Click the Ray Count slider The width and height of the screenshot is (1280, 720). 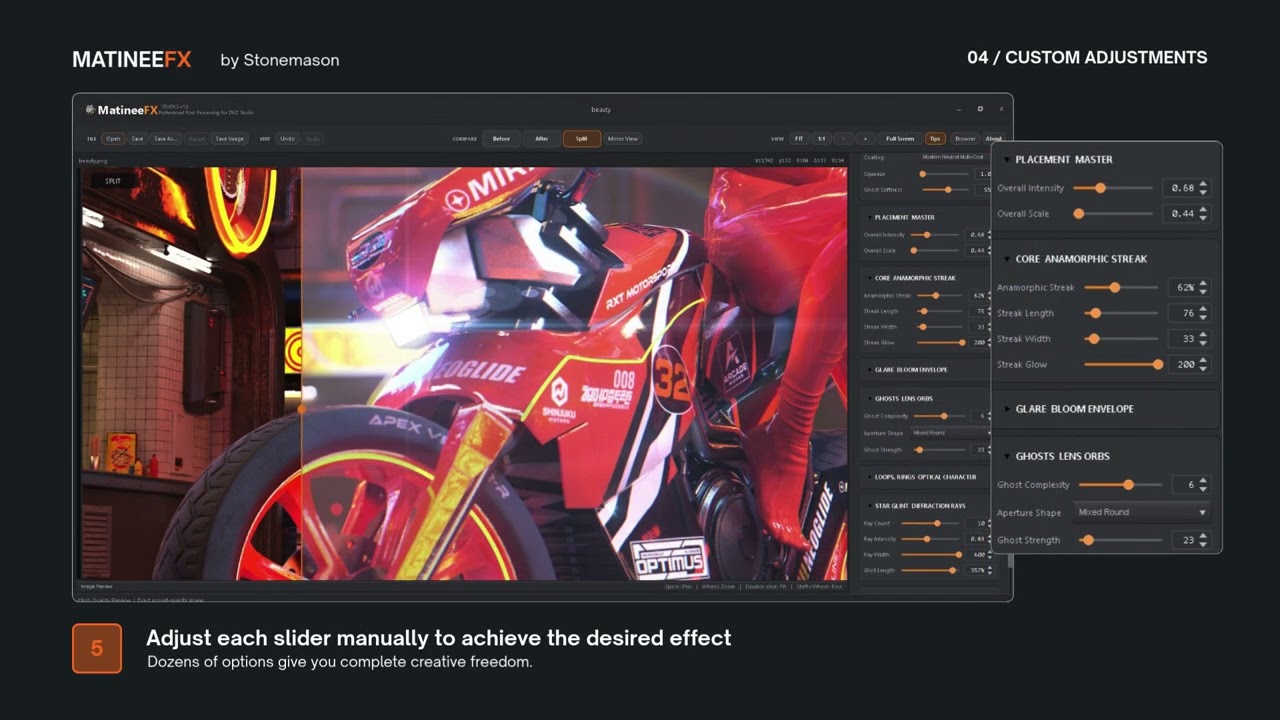coord(930,523)
